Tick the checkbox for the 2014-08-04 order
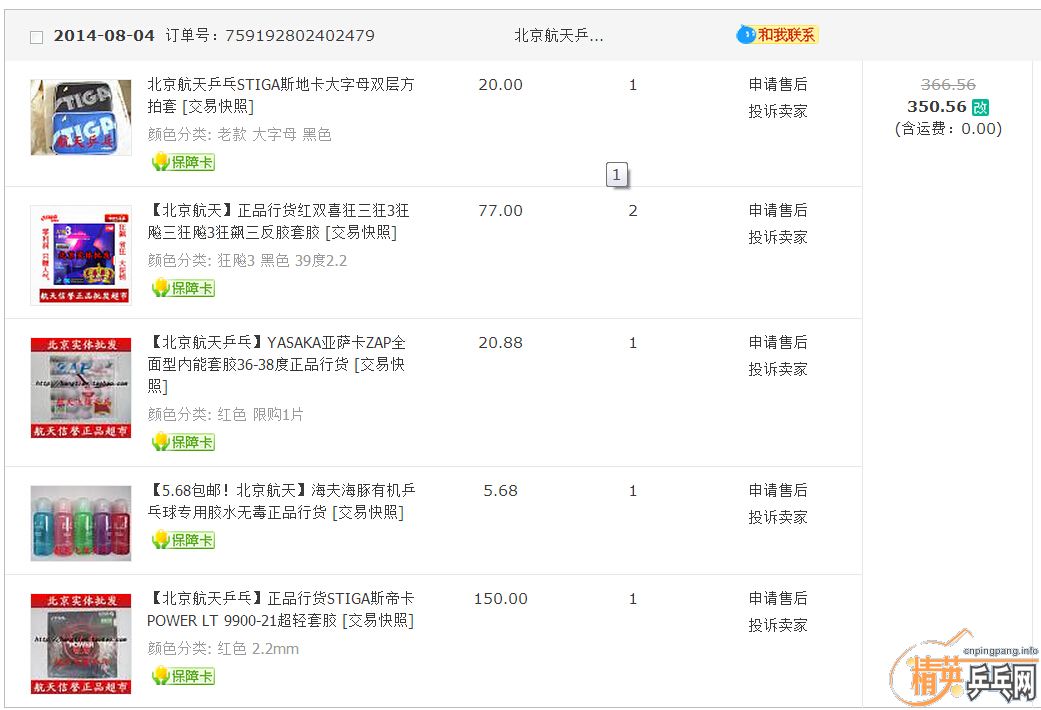 pyautogui.click(x=37, y=37)
